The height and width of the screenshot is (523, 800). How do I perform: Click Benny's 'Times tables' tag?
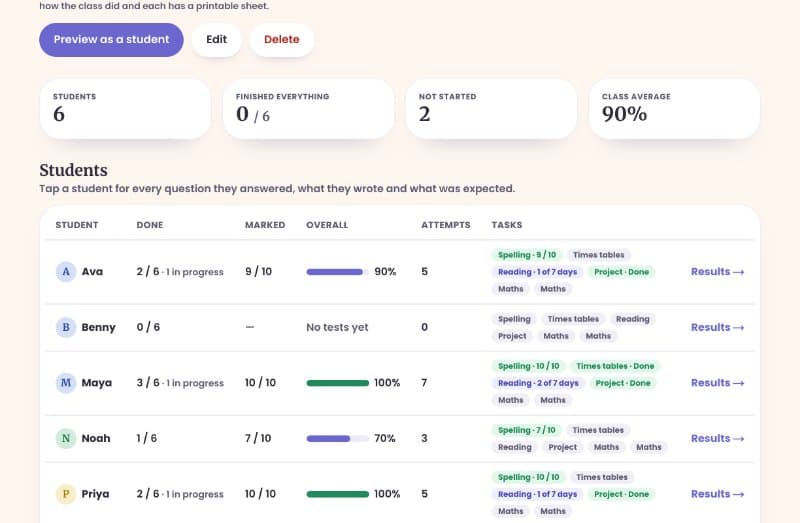pyautogui.click(x=573, y=319)
